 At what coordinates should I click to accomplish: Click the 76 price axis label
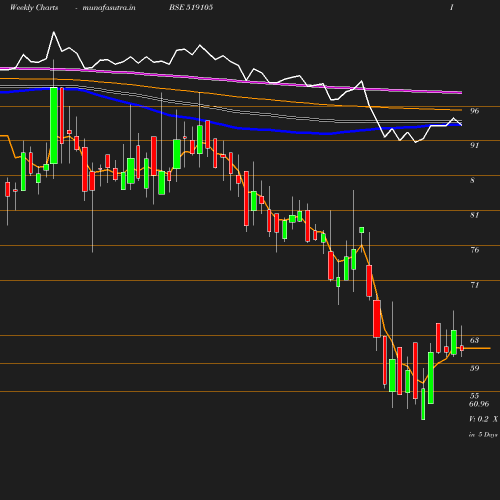(x=475, y=250)
